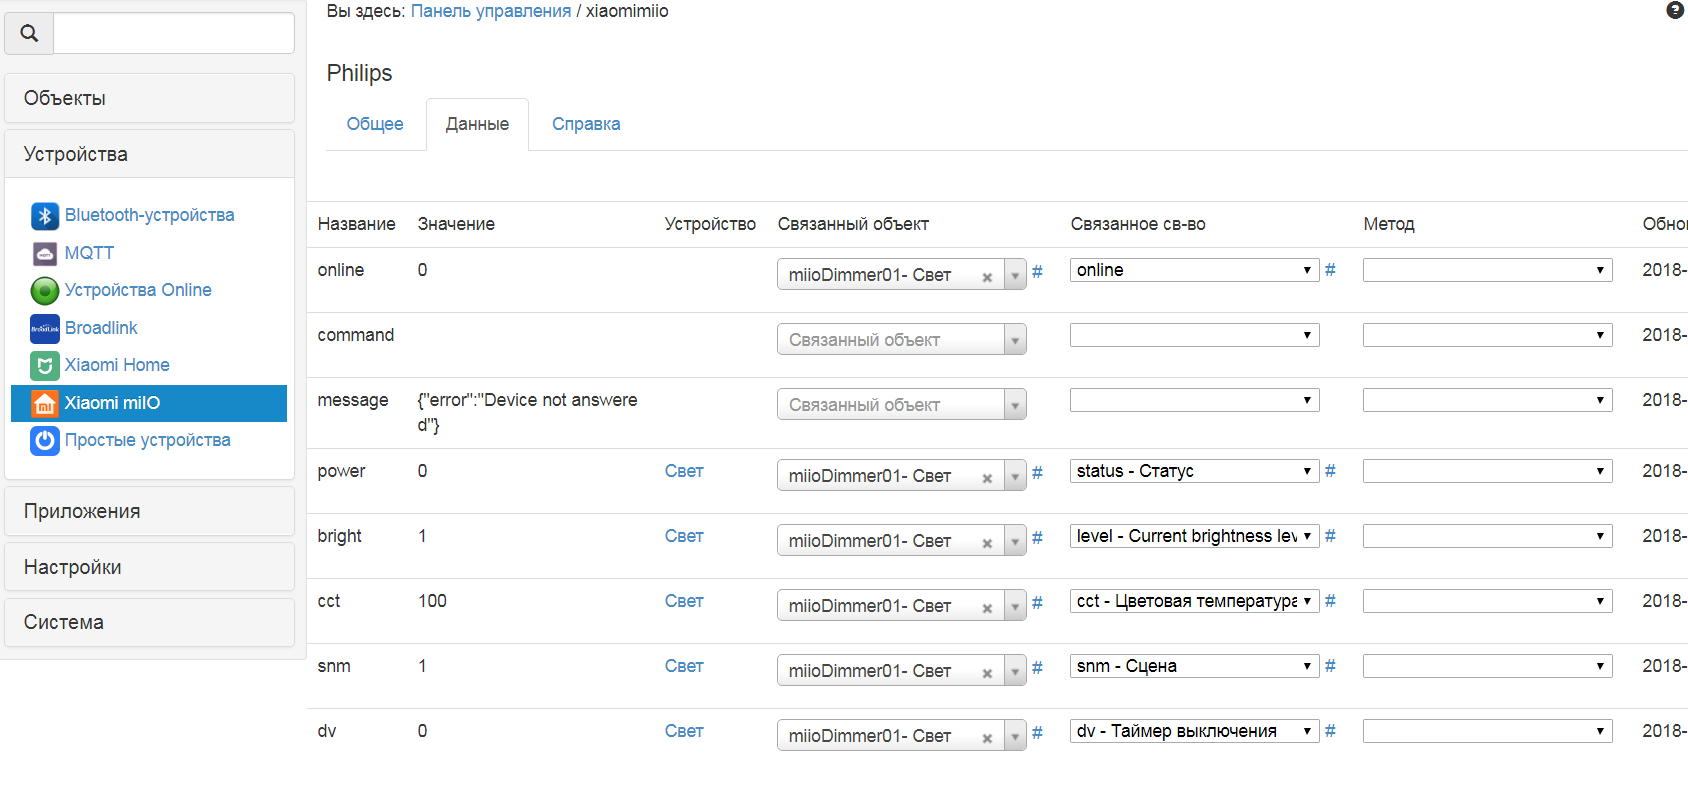The height and width of the screenshot is (799, 1688).
Task: Click the Xiaomi miIO orange house icon
Action: (x=45, y=403)
